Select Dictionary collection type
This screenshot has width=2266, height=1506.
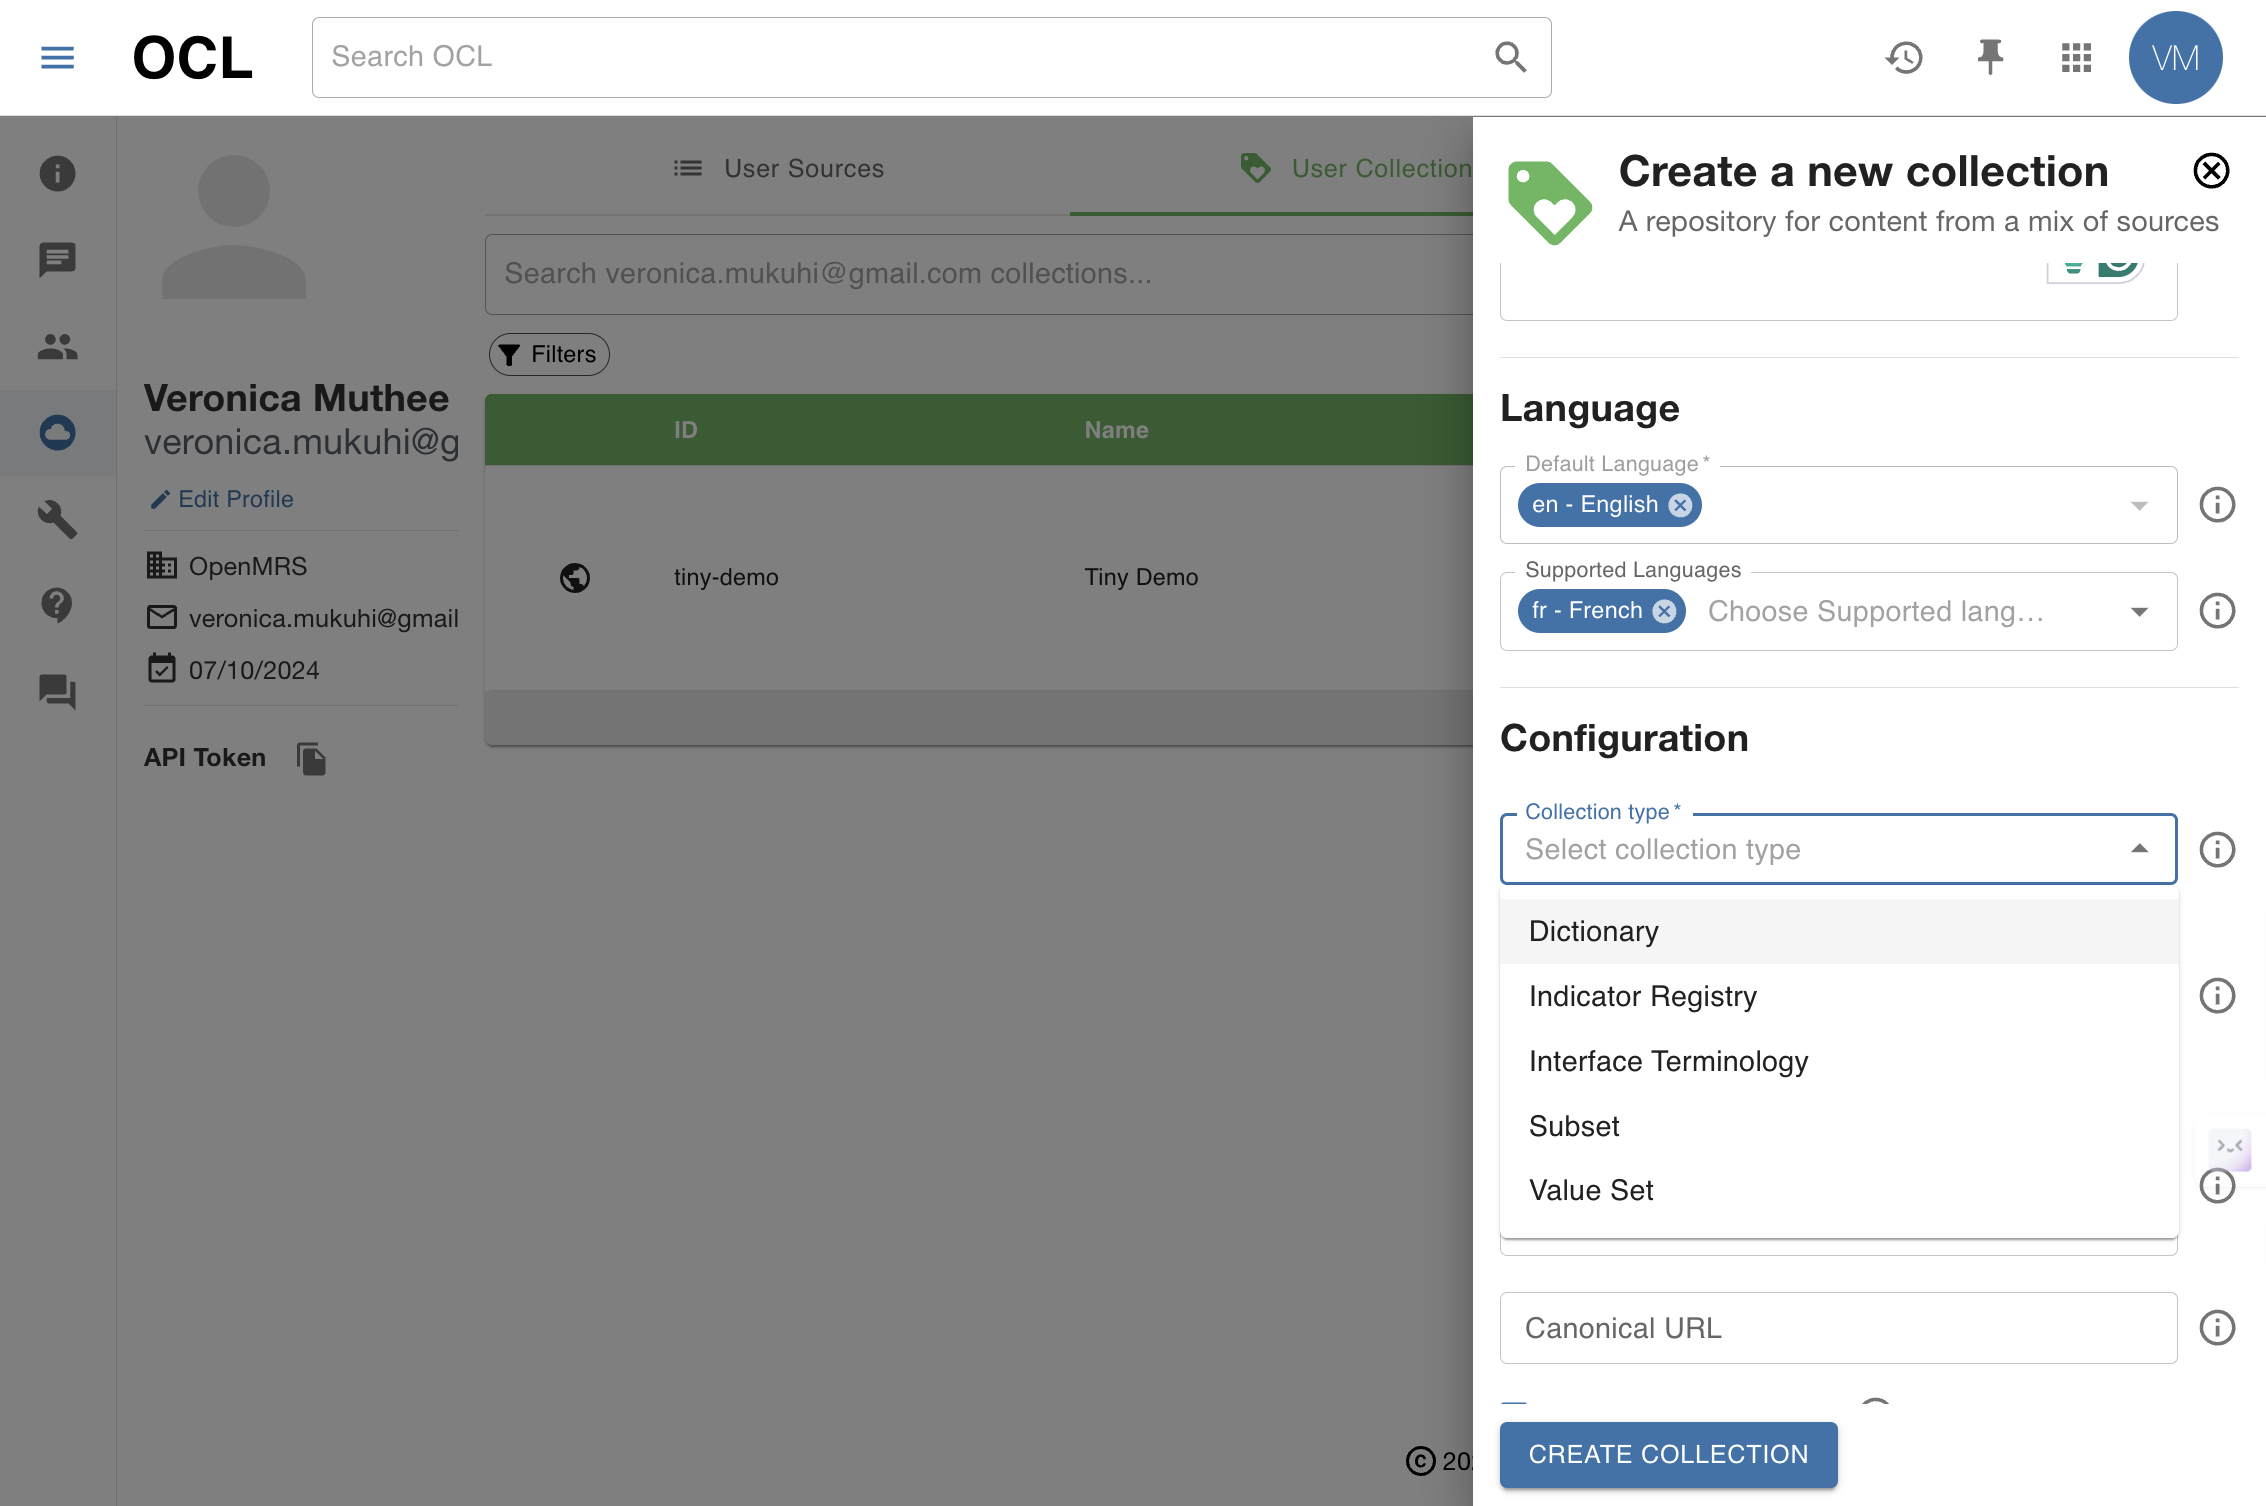pos(1838,931)
